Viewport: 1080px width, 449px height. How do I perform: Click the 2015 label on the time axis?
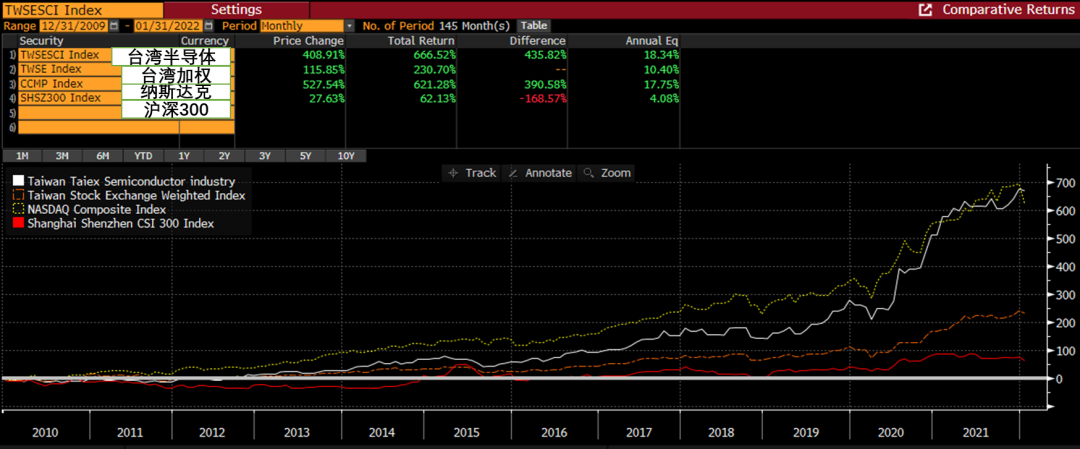(468, 432)
